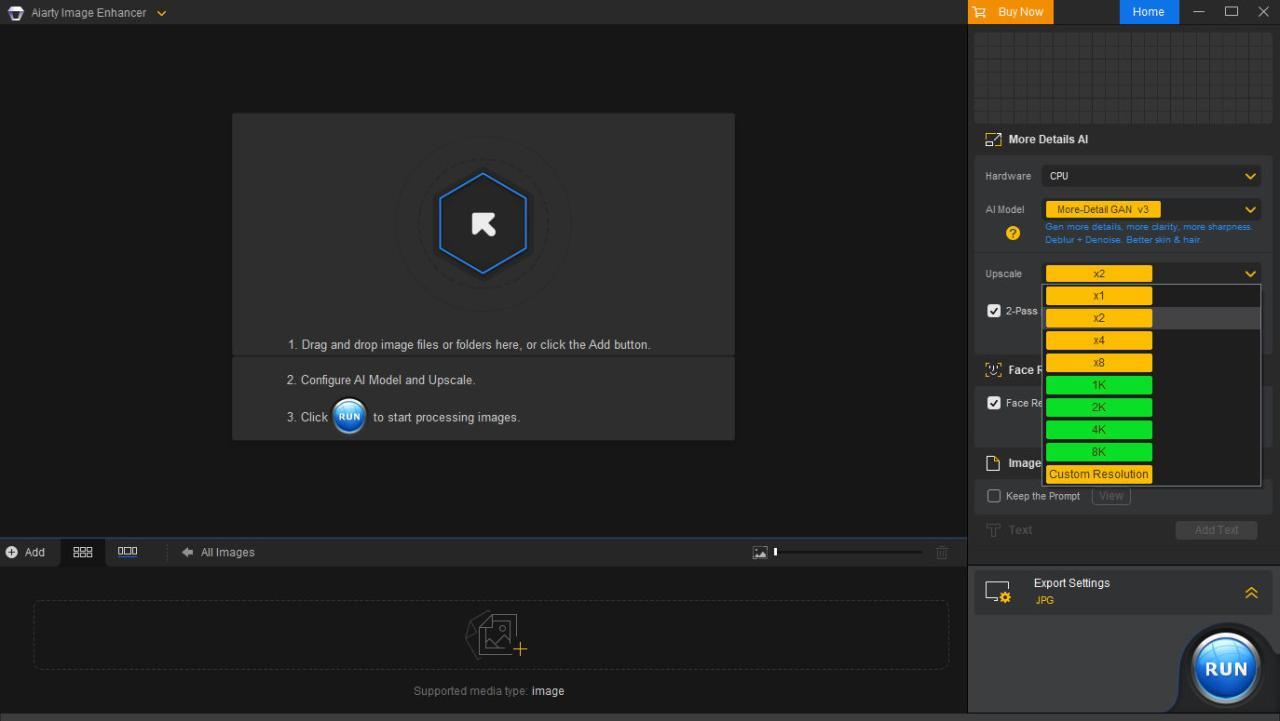Expand the AI Model dropdown

click(x=1250, y=210)
